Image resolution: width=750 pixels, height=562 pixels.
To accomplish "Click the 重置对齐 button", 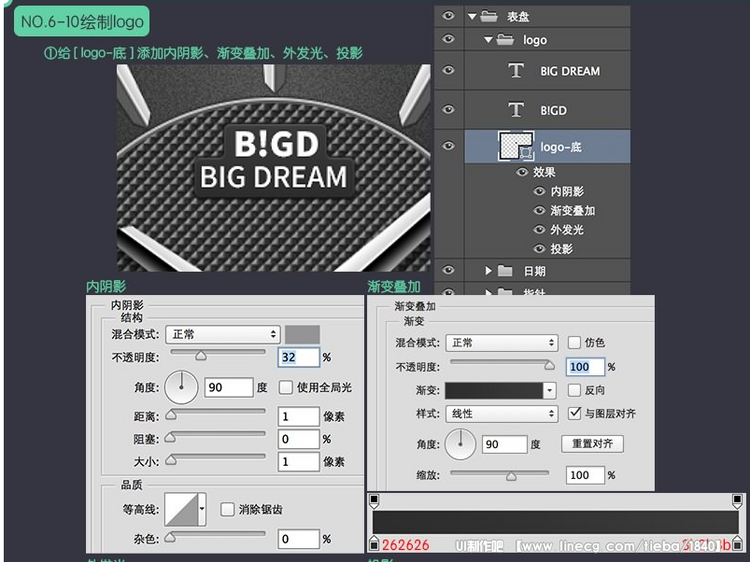I will 592,444.
